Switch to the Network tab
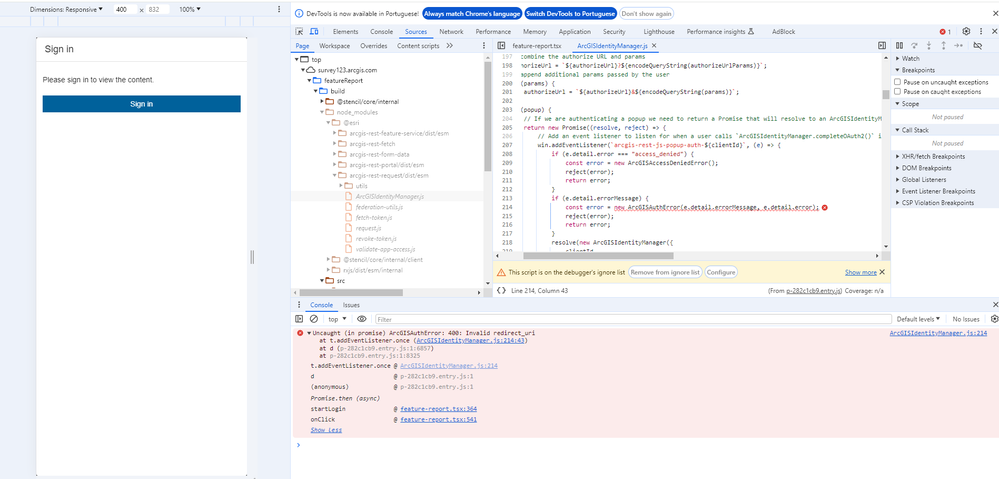The height and width of the screenshot is (479, 999). click(451, 32)
